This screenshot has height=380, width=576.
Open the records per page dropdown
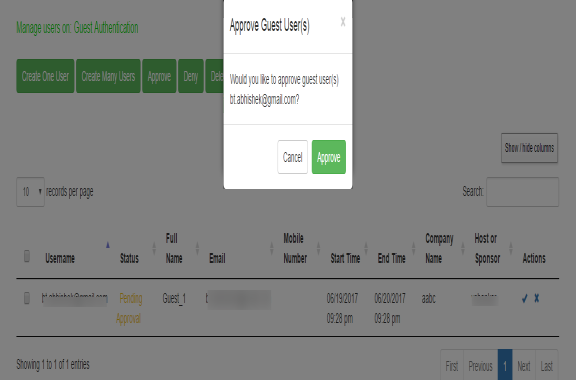(30, 192)
